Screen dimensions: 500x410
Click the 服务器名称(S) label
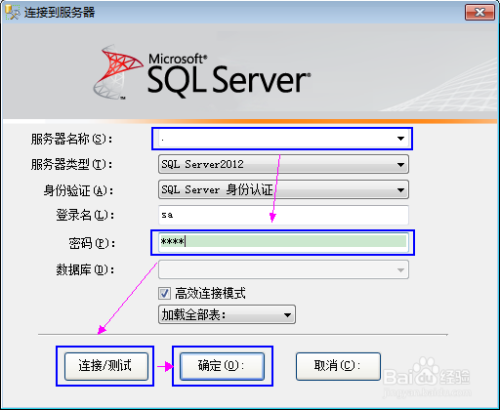click(72, 139)
